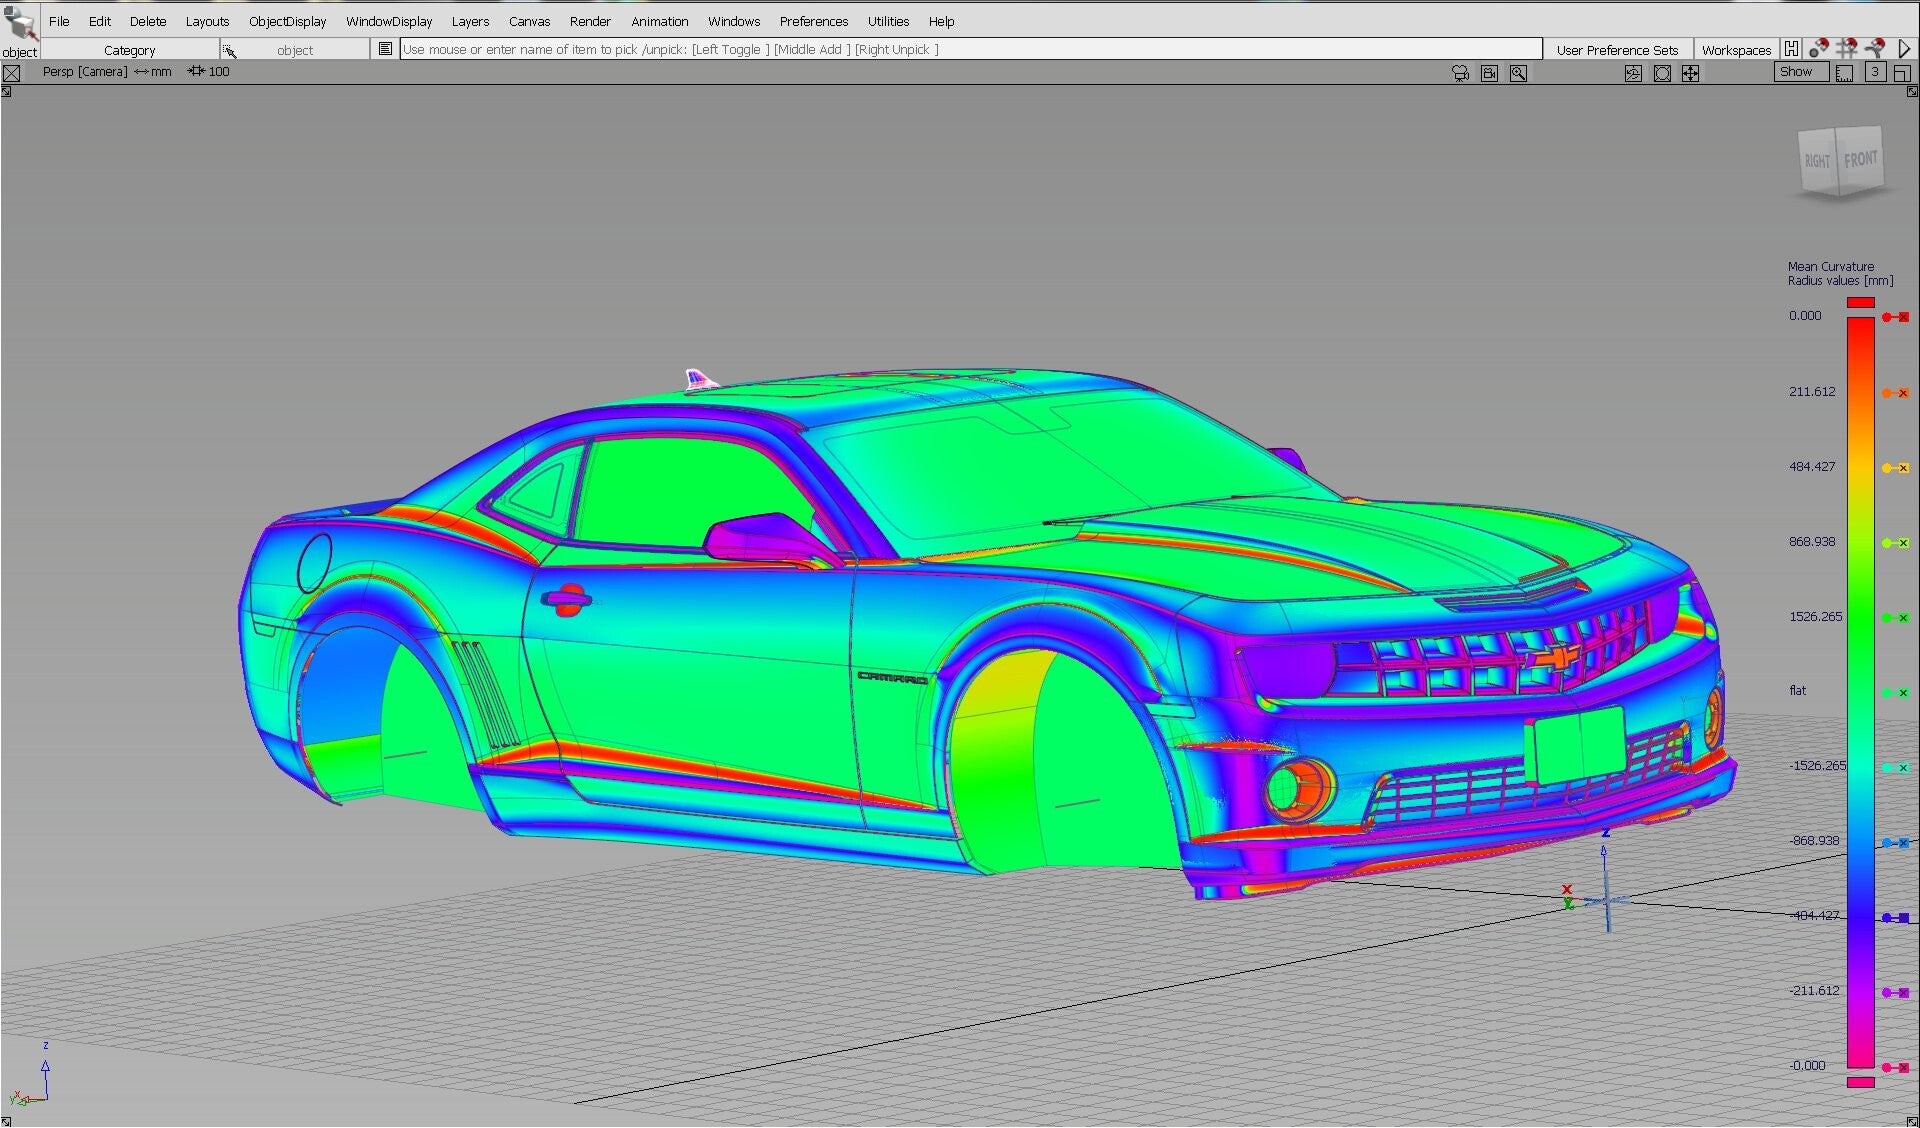Click the FRONT face of the view cube

(1860, 160)
